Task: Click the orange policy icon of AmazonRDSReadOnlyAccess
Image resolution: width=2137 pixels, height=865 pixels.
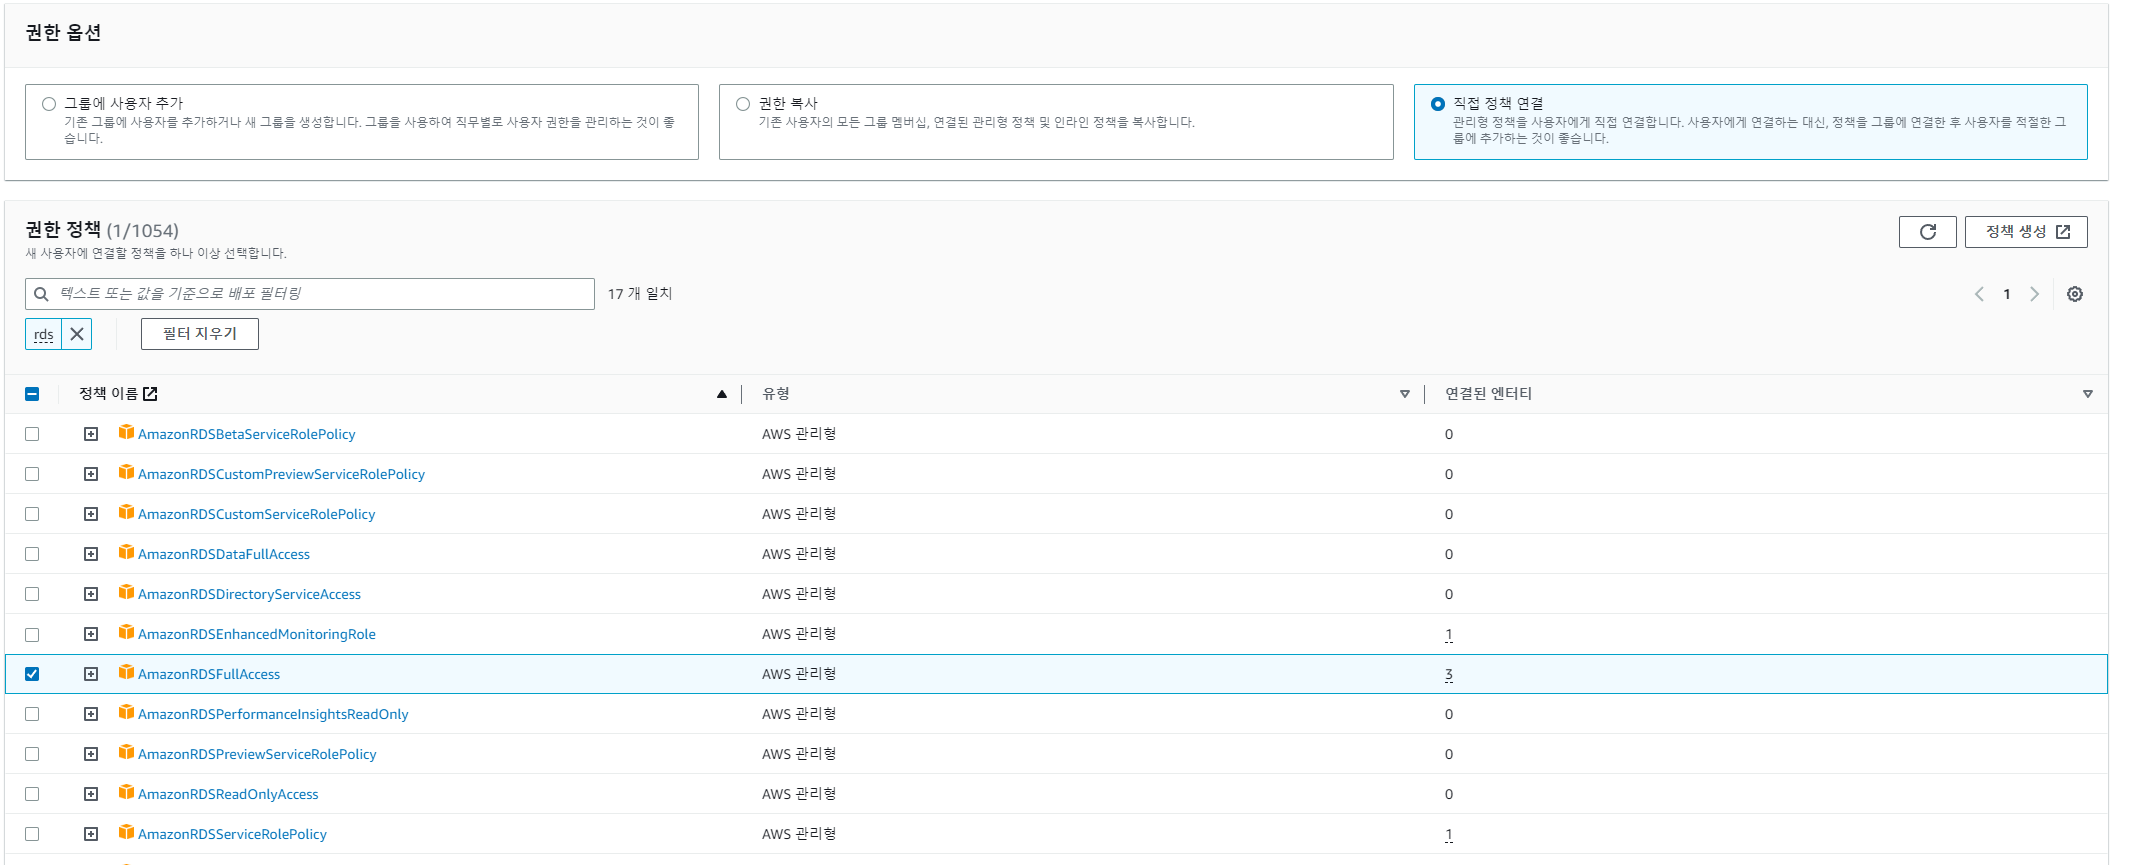Action: click(x=126, y=792)
